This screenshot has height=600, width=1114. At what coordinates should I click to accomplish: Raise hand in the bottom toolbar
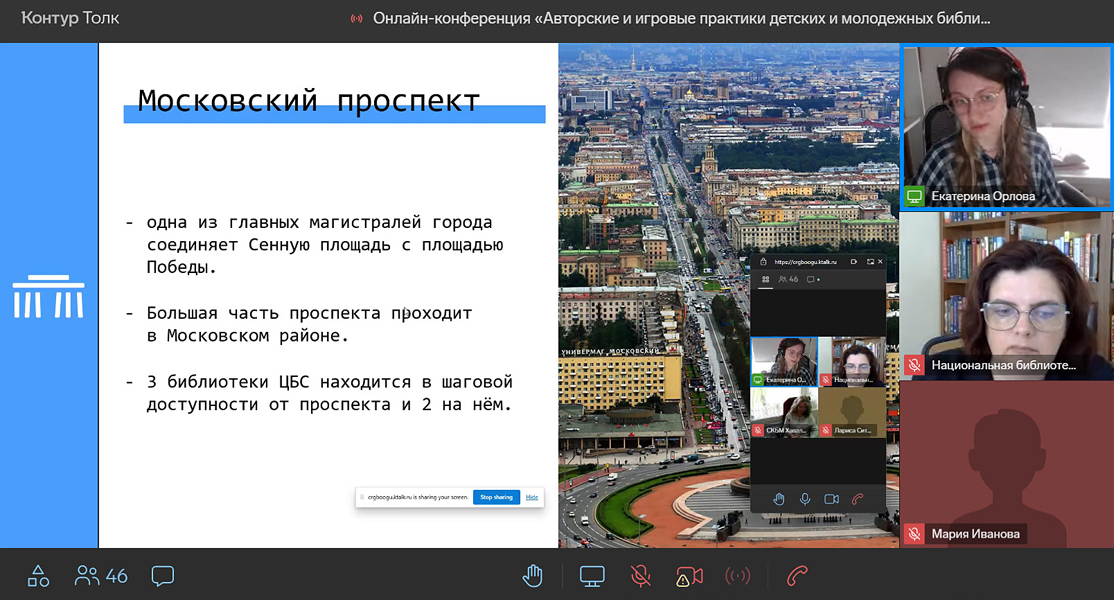click(x=533, y=576)
